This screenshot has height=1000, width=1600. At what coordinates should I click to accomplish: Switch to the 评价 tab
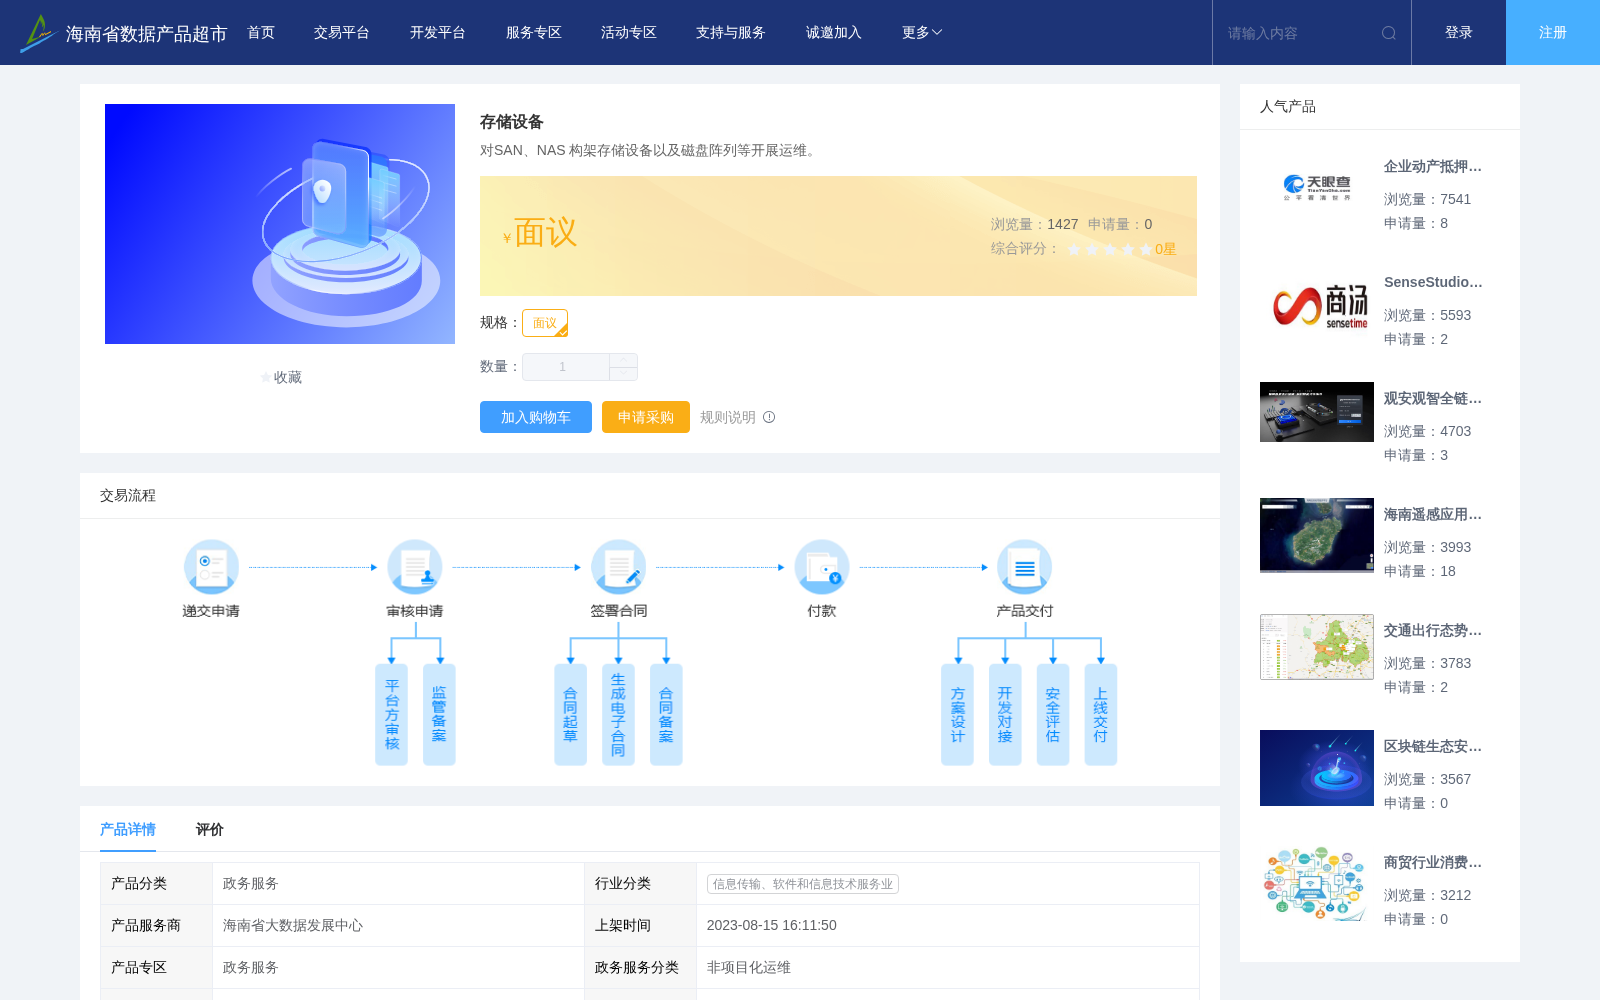pos(210,829)
